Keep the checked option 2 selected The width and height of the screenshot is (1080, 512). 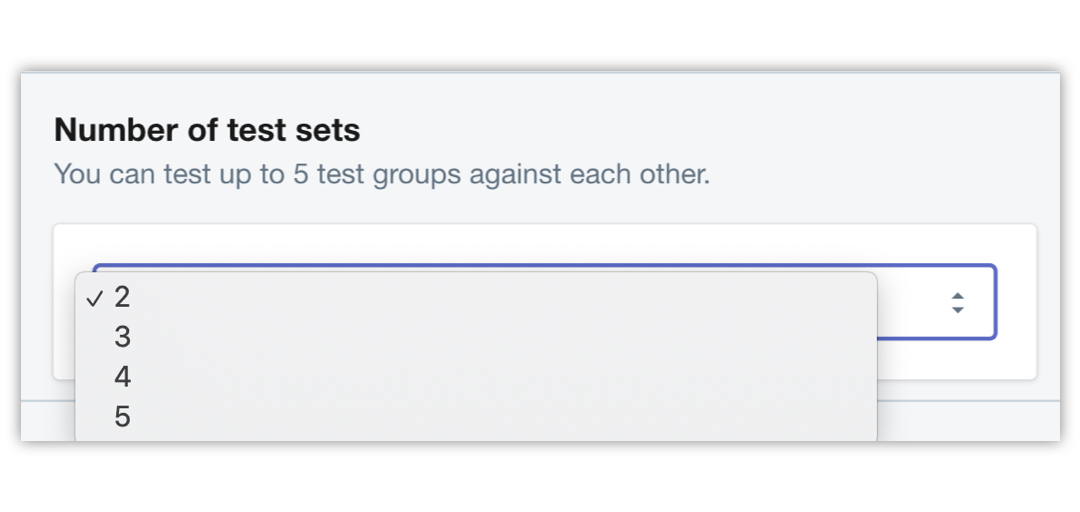click(x=475, y=297)
